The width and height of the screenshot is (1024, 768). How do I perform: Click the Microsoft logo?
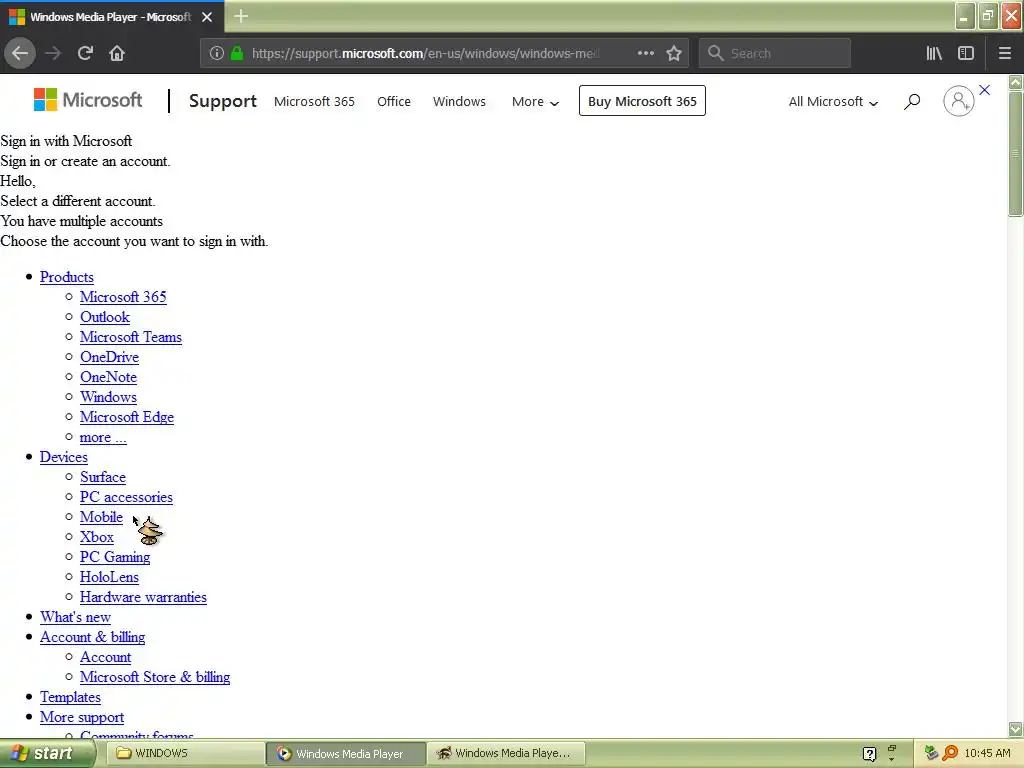(88, 100)
